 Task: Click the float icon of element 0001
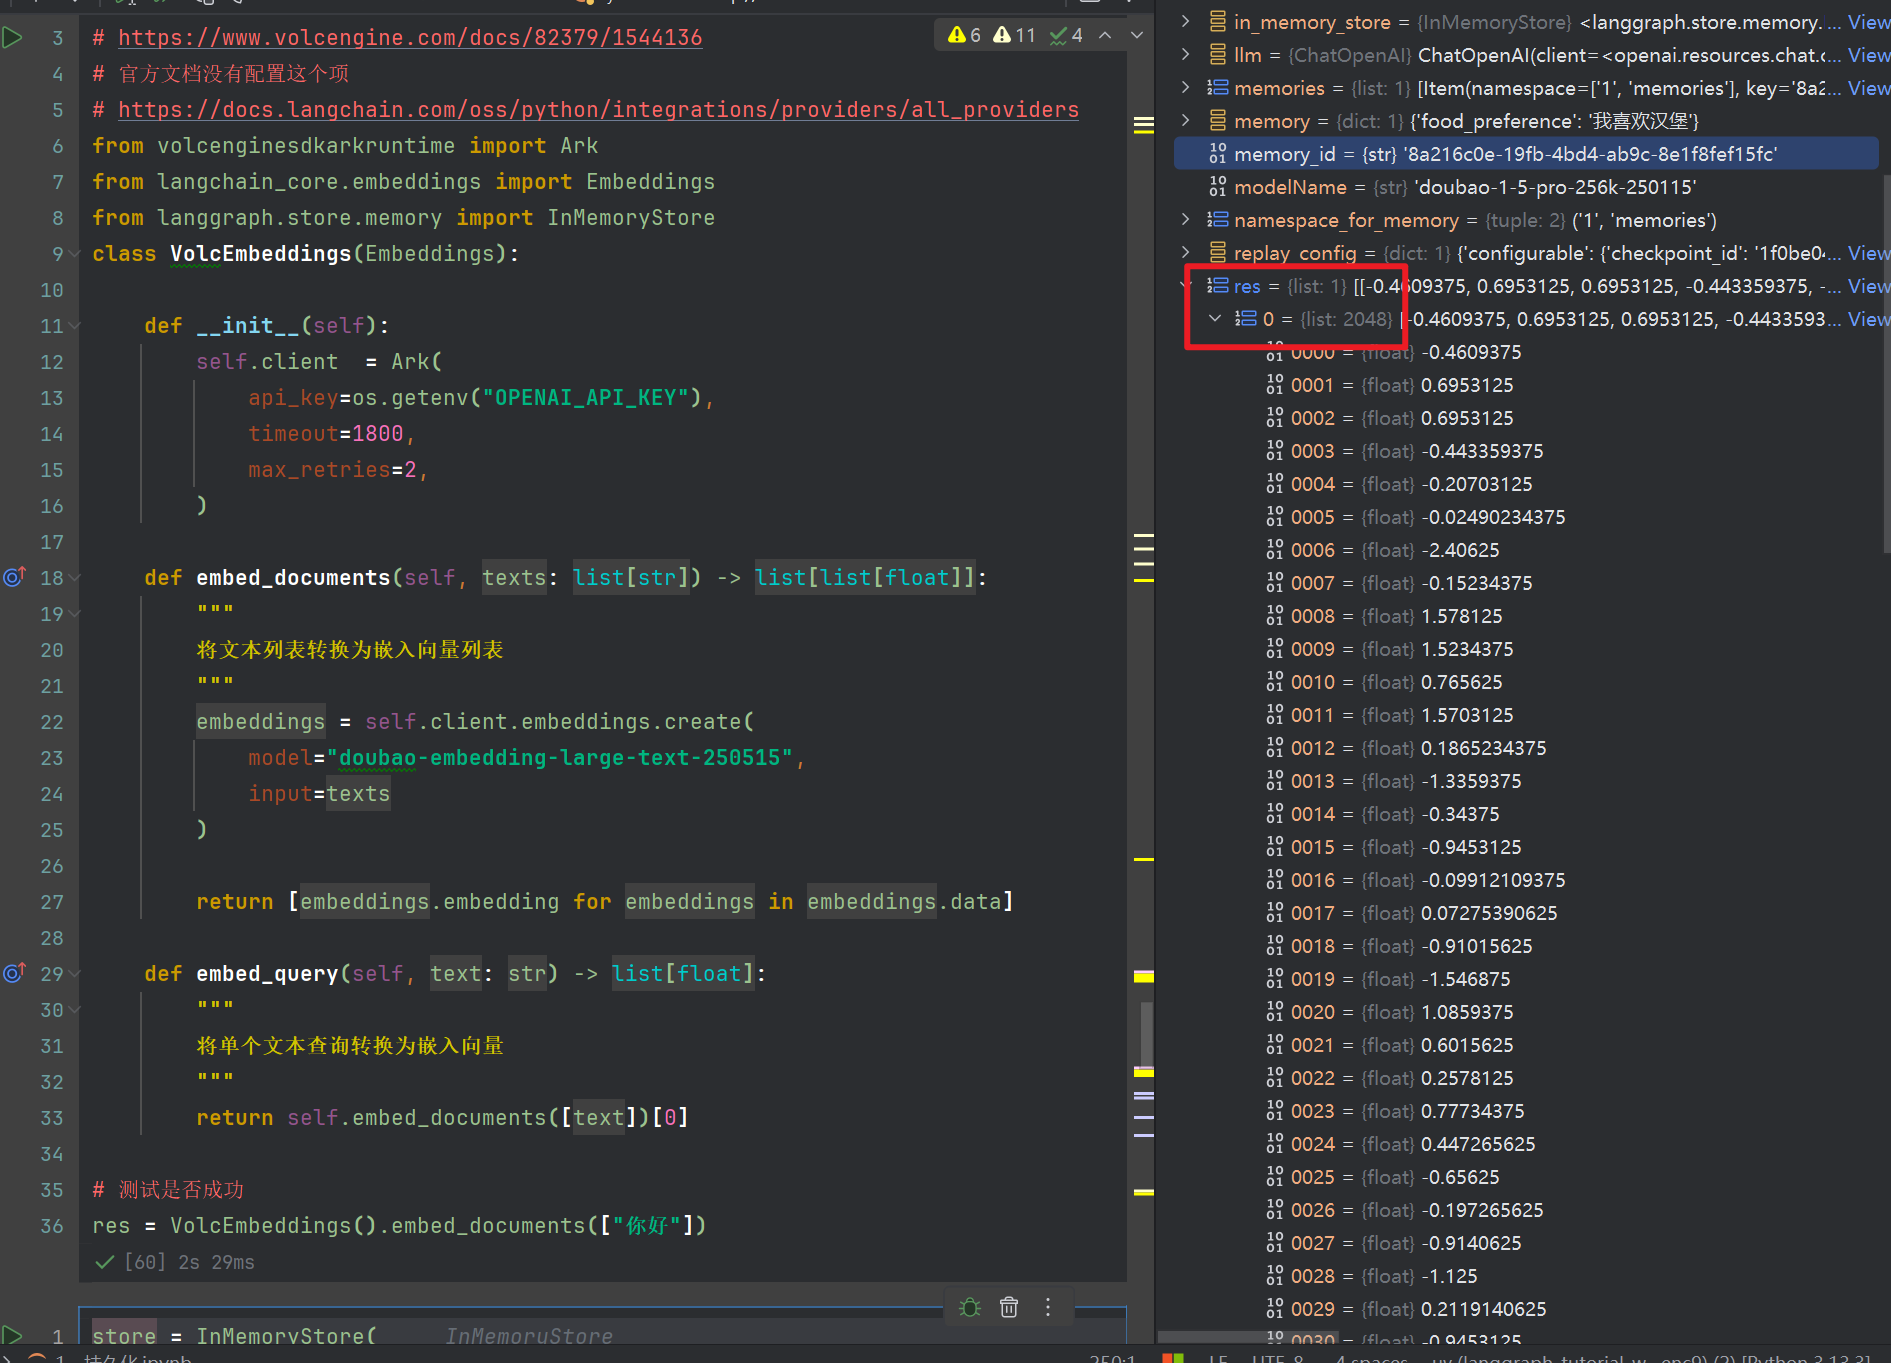(1275, 384)
